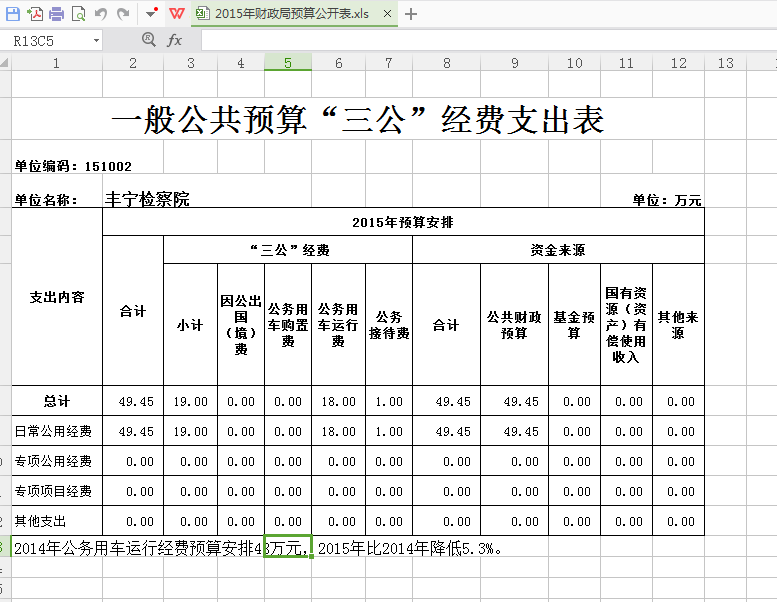Click the 单位: 万元 cell
The image size is (777, 602).
pyautogui.click(x=666, y=200)
